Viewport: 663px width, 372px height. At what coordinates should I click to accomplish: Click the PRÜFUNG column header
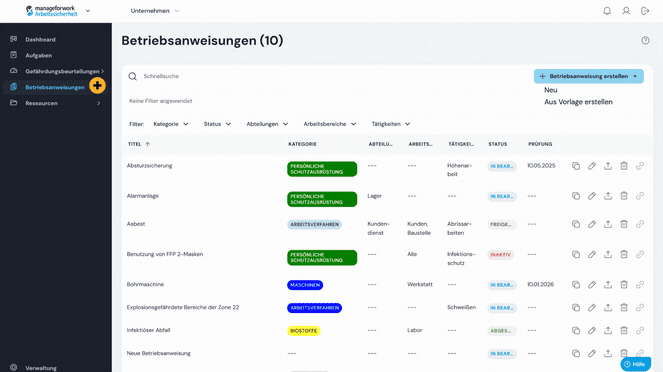pos(540,144)
